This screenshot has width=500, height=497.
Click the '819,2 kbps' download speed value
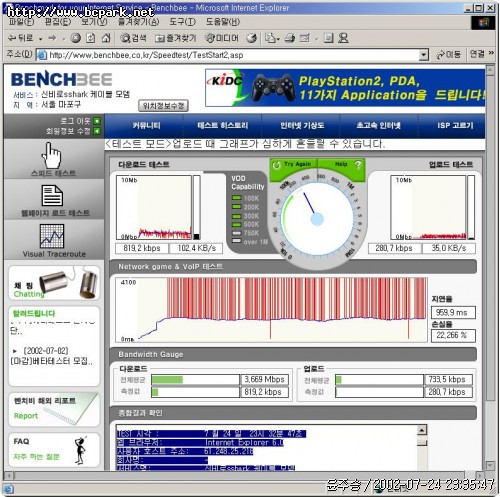tap(142, 248)
